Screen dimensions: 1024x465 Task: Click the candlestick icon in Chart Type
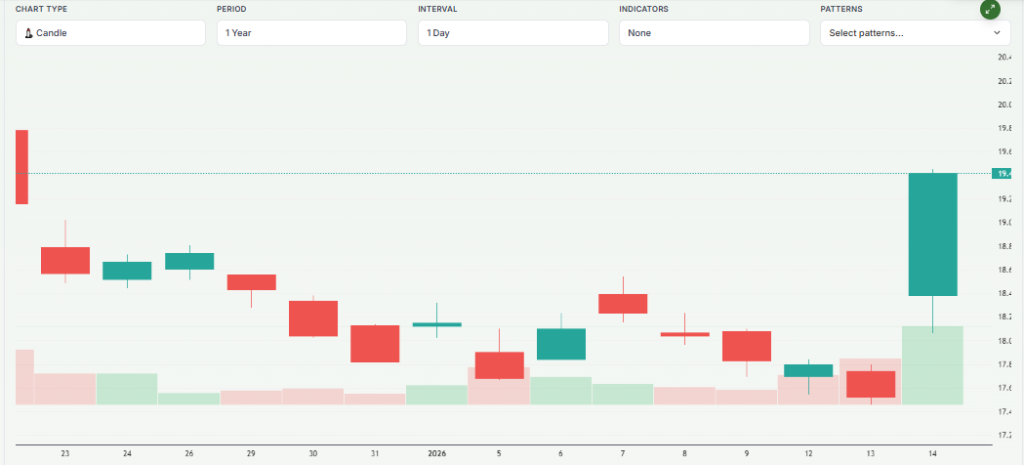click(x=29, y=33)
